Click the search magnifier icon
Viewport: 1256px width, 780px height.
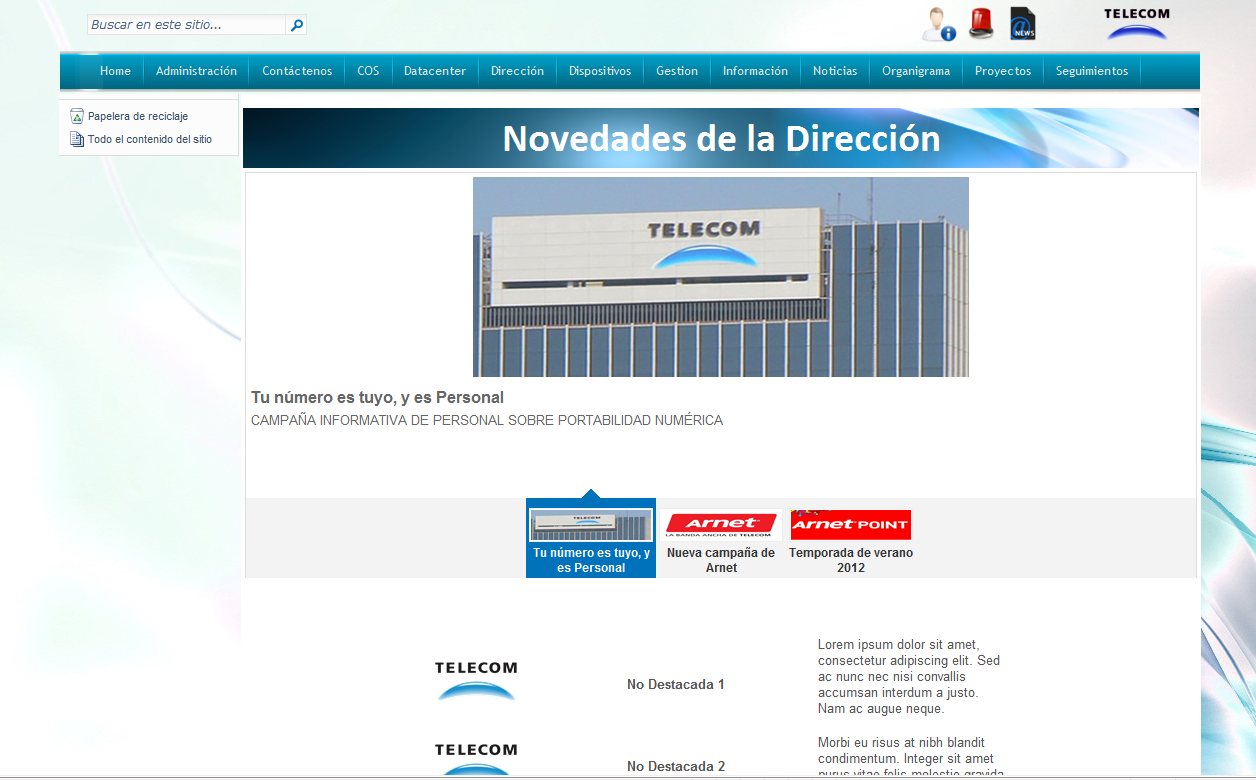297,25
